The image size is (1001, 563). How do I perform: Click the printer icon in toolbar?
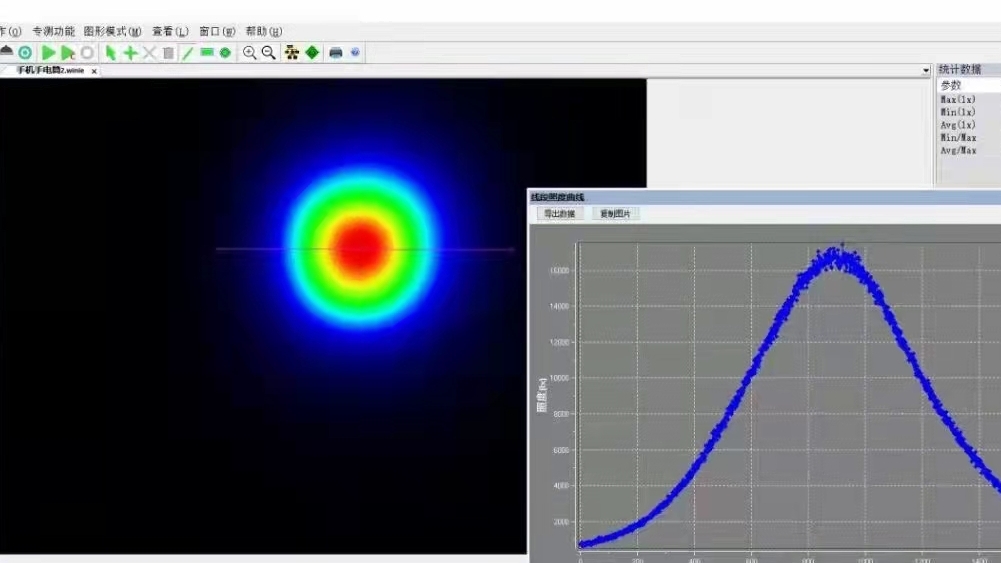pos(336,53)
